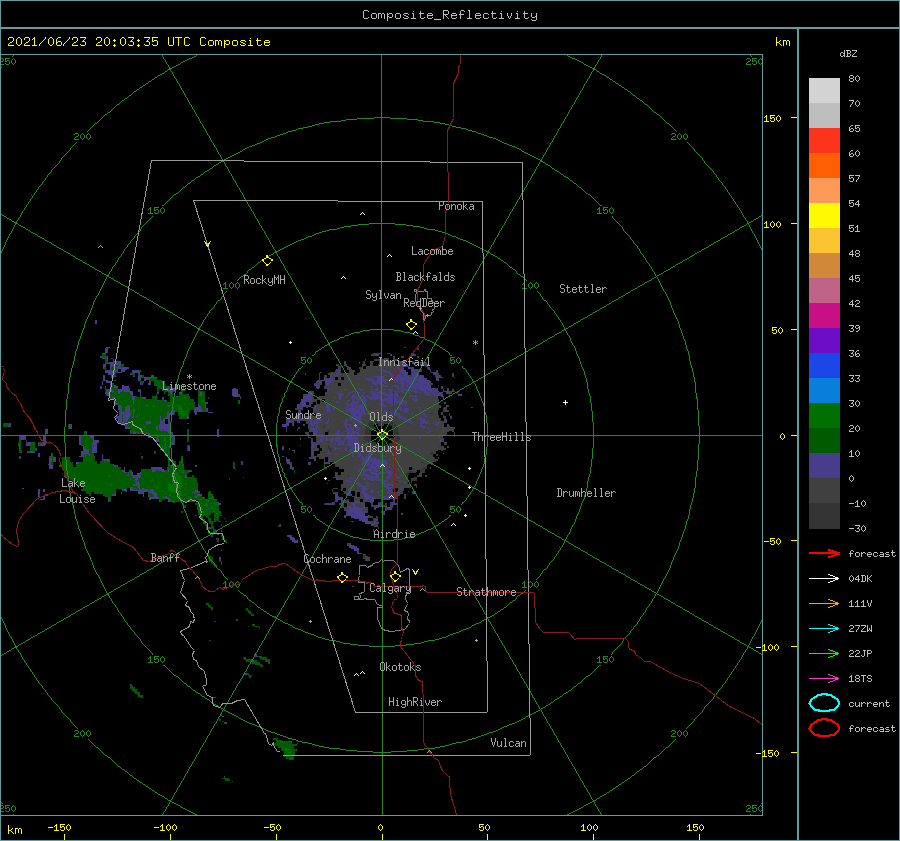The width and height of the screenshot is (900, 841).
Task: Click the Banff label
Action: [165, 558]
